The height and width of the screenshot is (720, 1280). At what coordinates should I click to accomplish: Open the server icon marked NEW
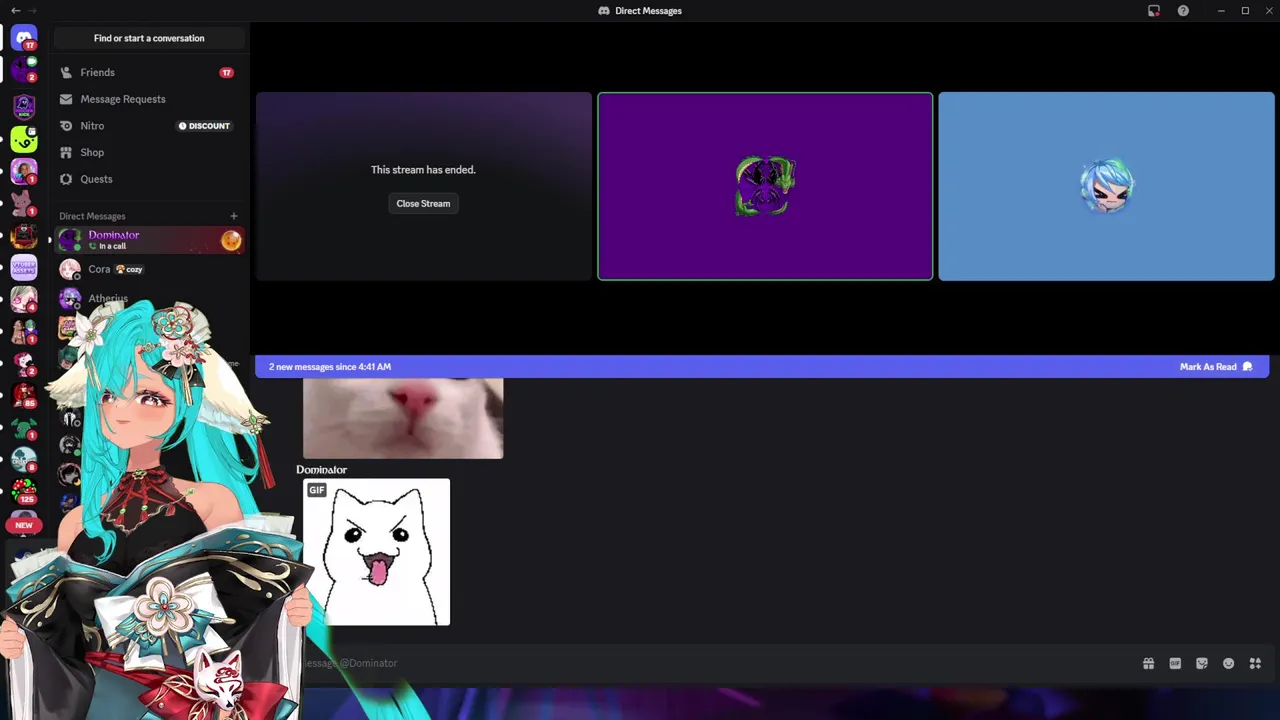(x=24, y=524)
